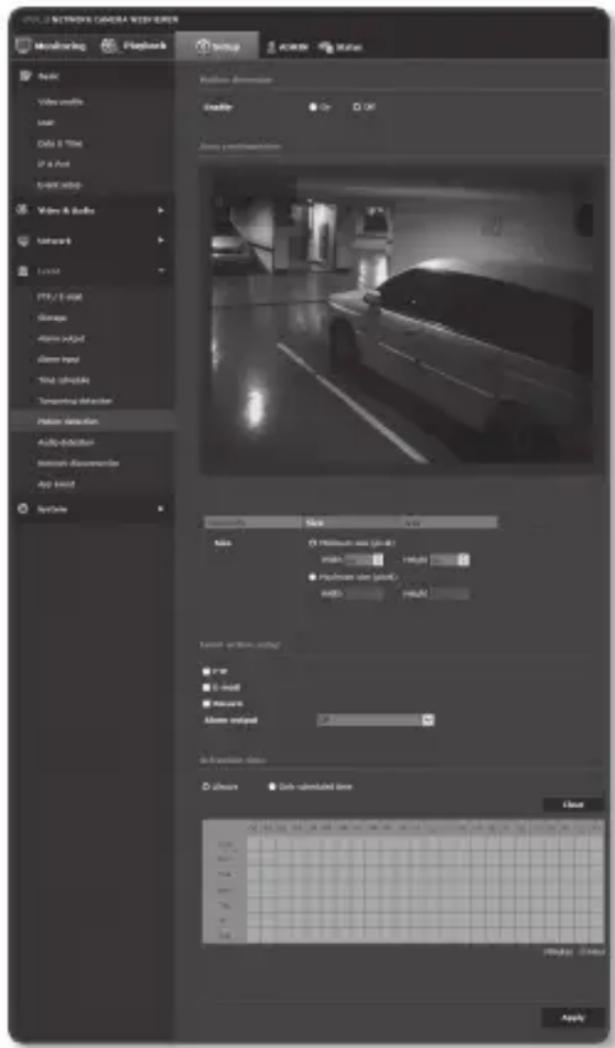
Task: Click the Video & Audio section icon
Action: [23, 210]
